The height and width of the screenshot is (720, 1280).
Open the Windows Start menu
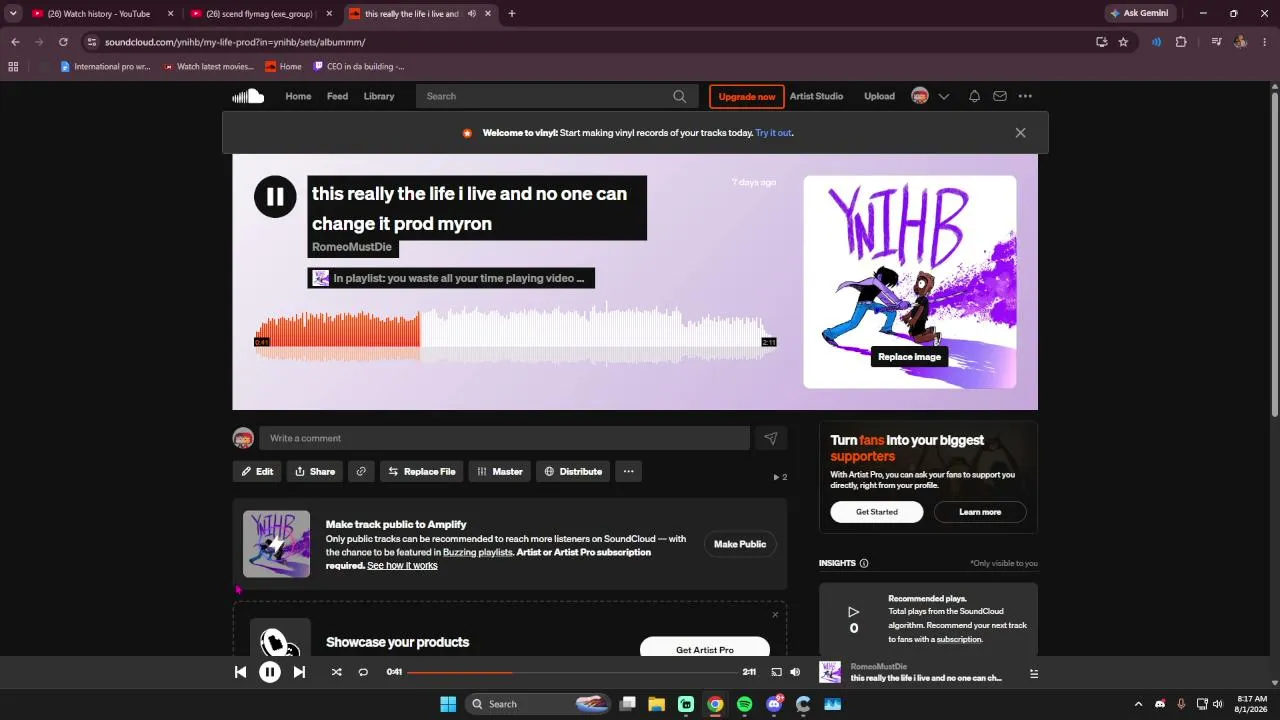click(x=447, y=704)
